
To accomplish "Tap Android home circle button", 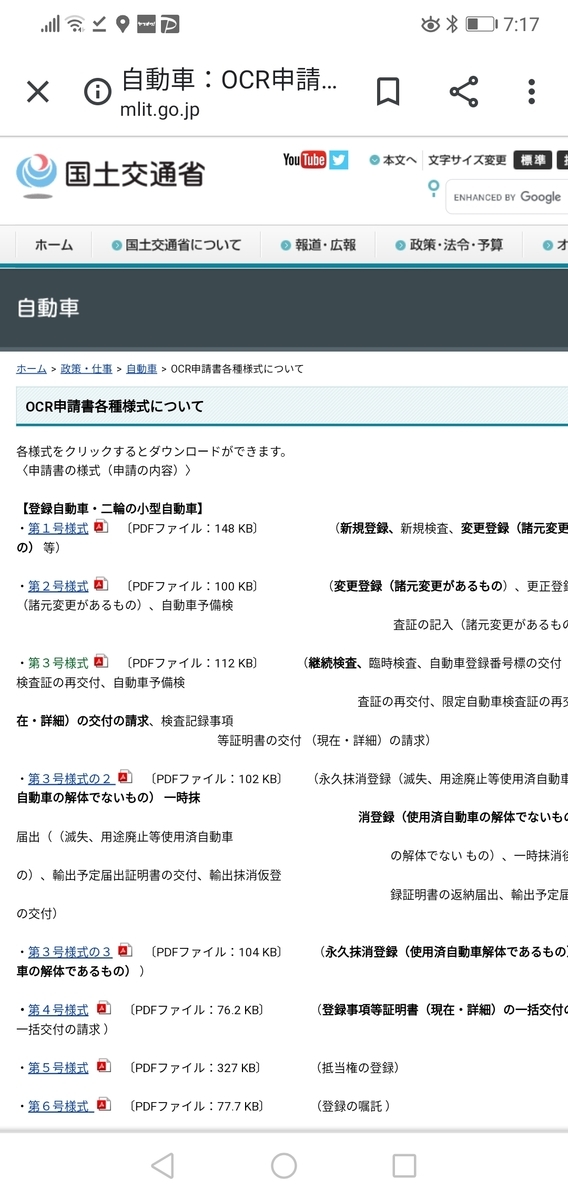I will (x=284, y=1165).
